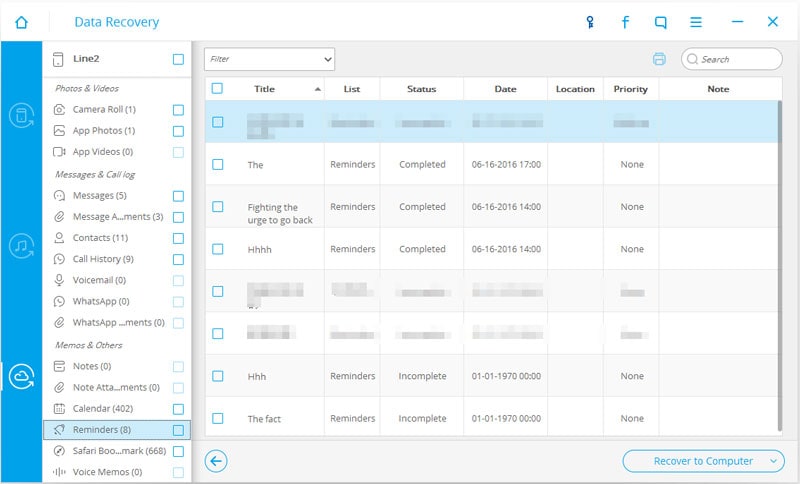800x484 pixels.
Task: Open Safari Bookmark (668) category
Action: [119, 451]
